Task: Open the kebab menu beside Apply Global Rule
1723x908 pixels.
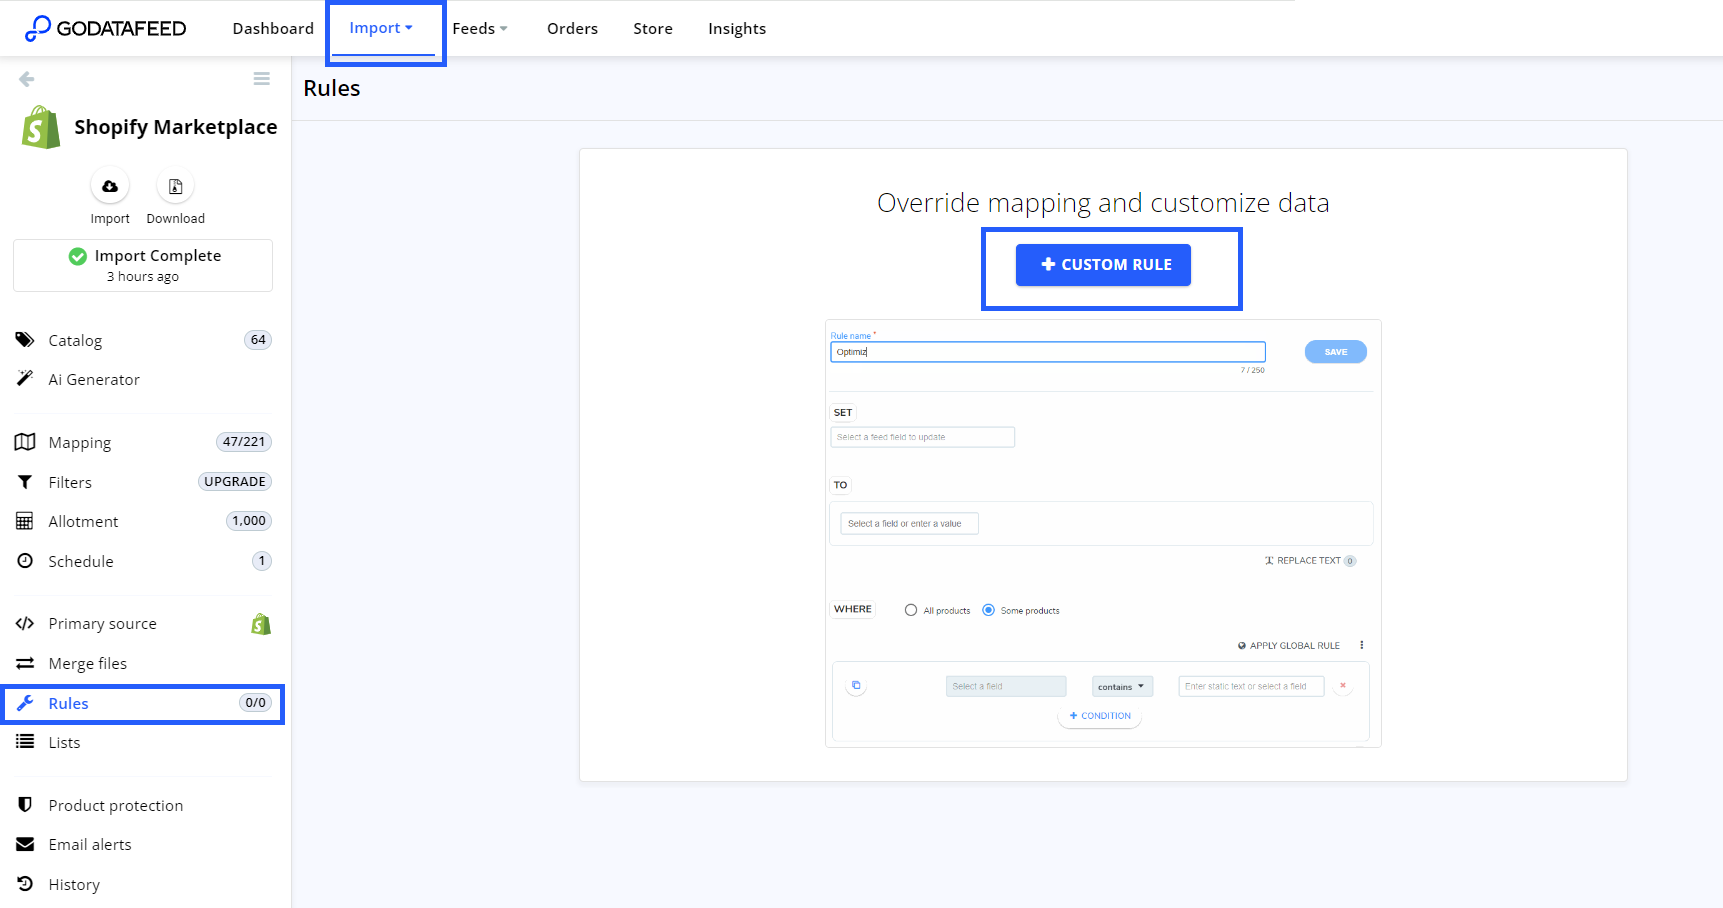Action: pos(1361,645)
